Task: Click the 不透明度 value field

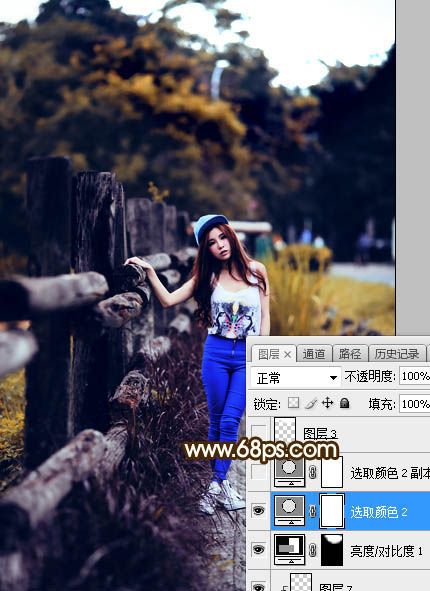Action: pos(415,376)
